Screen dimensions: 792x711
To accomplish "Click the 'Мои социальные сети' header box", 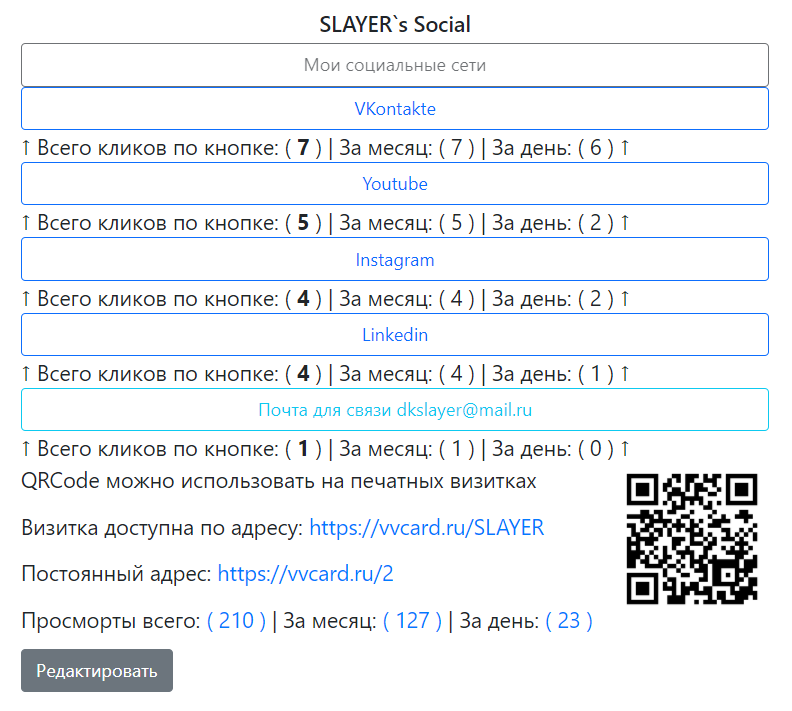I will coord(394,65).
